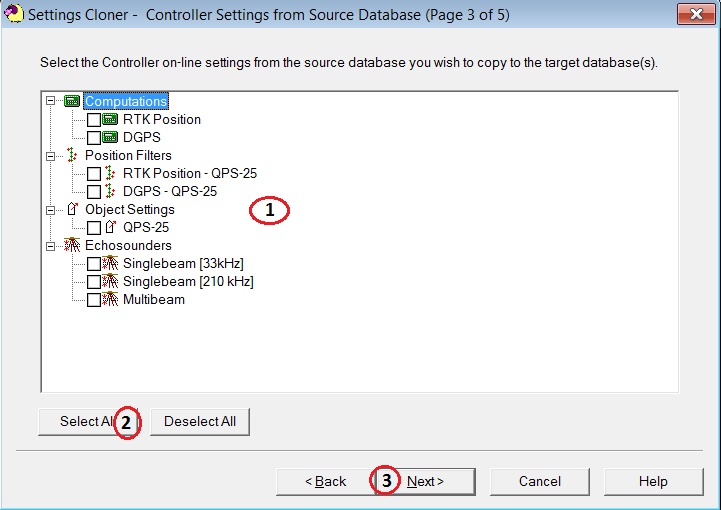721x510 pixels.
Task: Click the Multibeam echosounder icon
Action: click(x=110, y=300)
